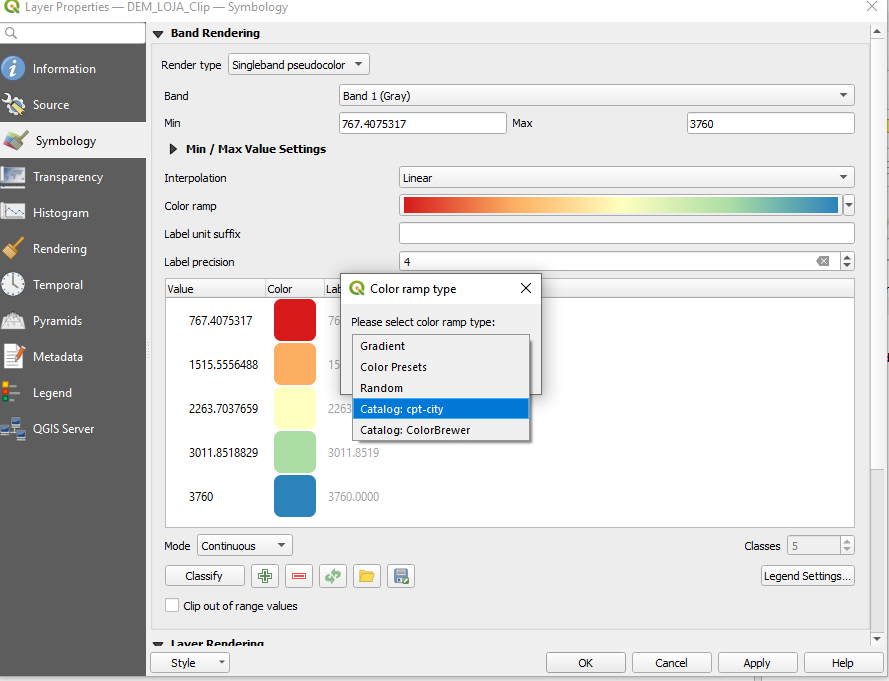This screenshot has width=889, height=681.
Task: Click the Max value input field
Action: (x=770, y=123)
